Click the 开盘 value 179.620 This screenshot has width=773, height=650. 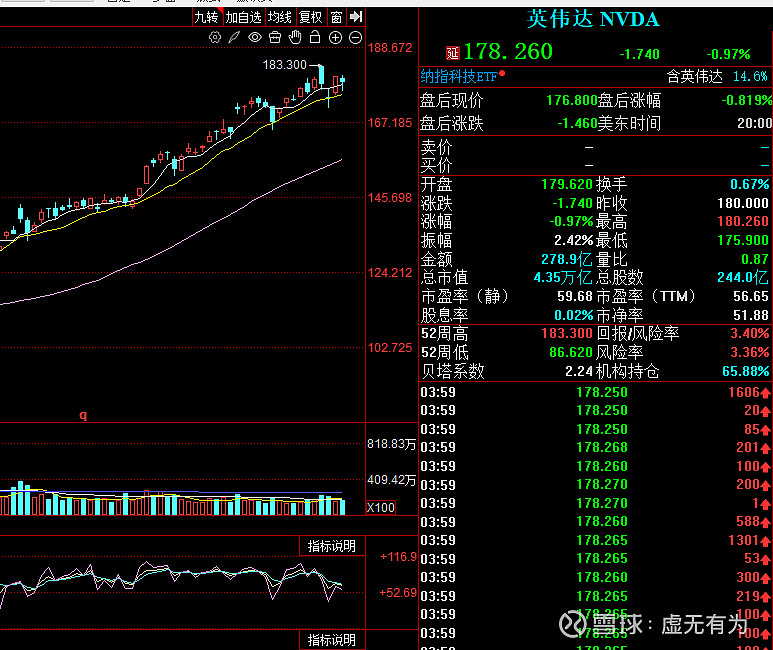point(566,184)
